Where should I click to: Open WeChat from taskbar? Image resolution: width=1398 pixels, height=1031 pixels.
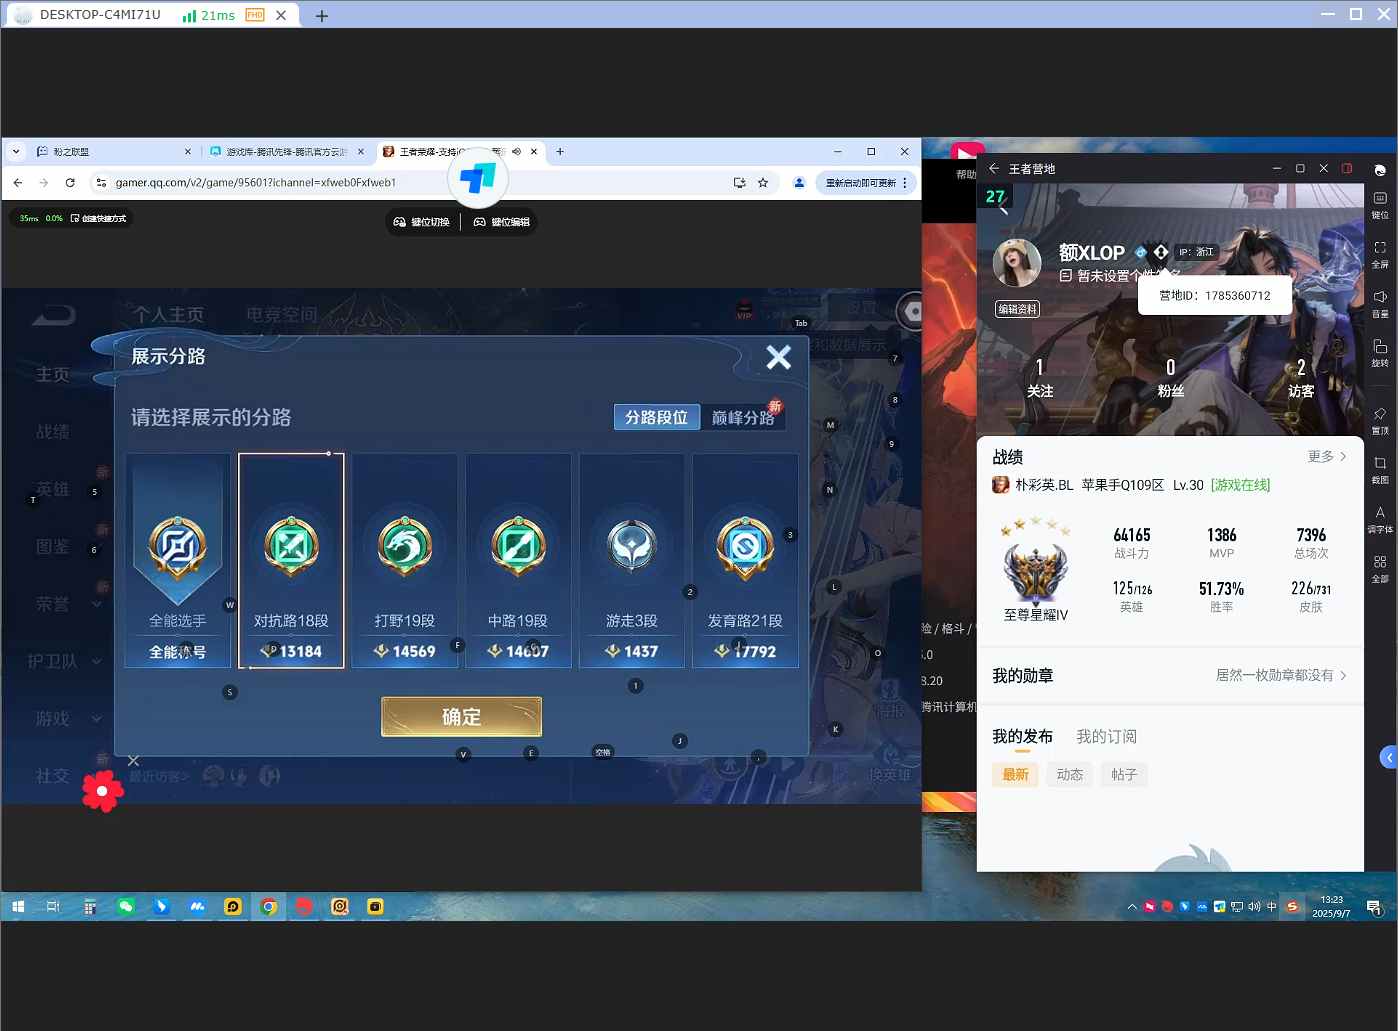pos(125,907)
